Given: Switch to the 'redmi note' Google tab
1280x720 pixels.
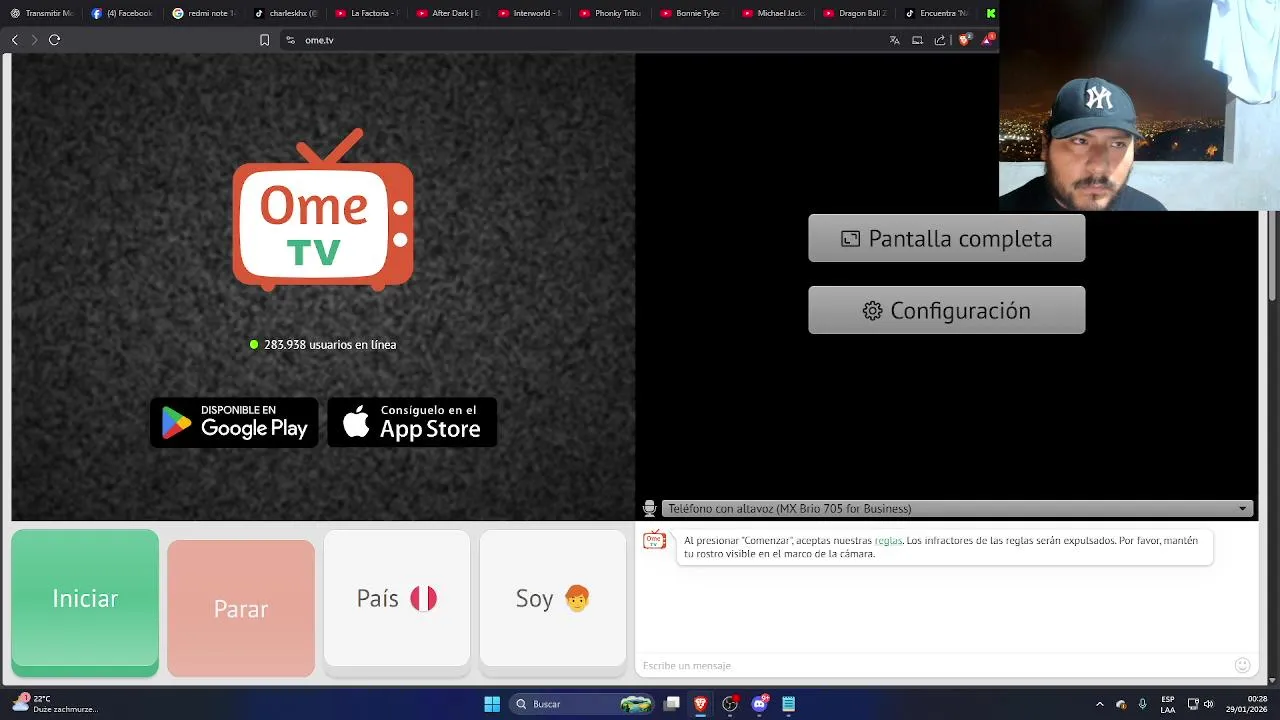Looking at the screenshot, I should (x=204, y=13).
